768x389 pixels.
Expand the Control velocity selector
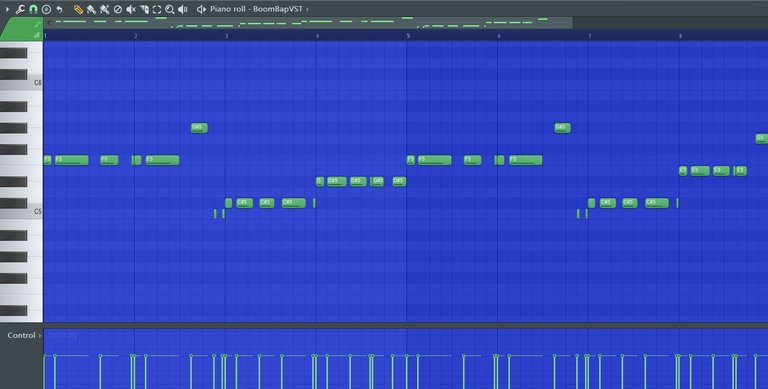(24, 335)
